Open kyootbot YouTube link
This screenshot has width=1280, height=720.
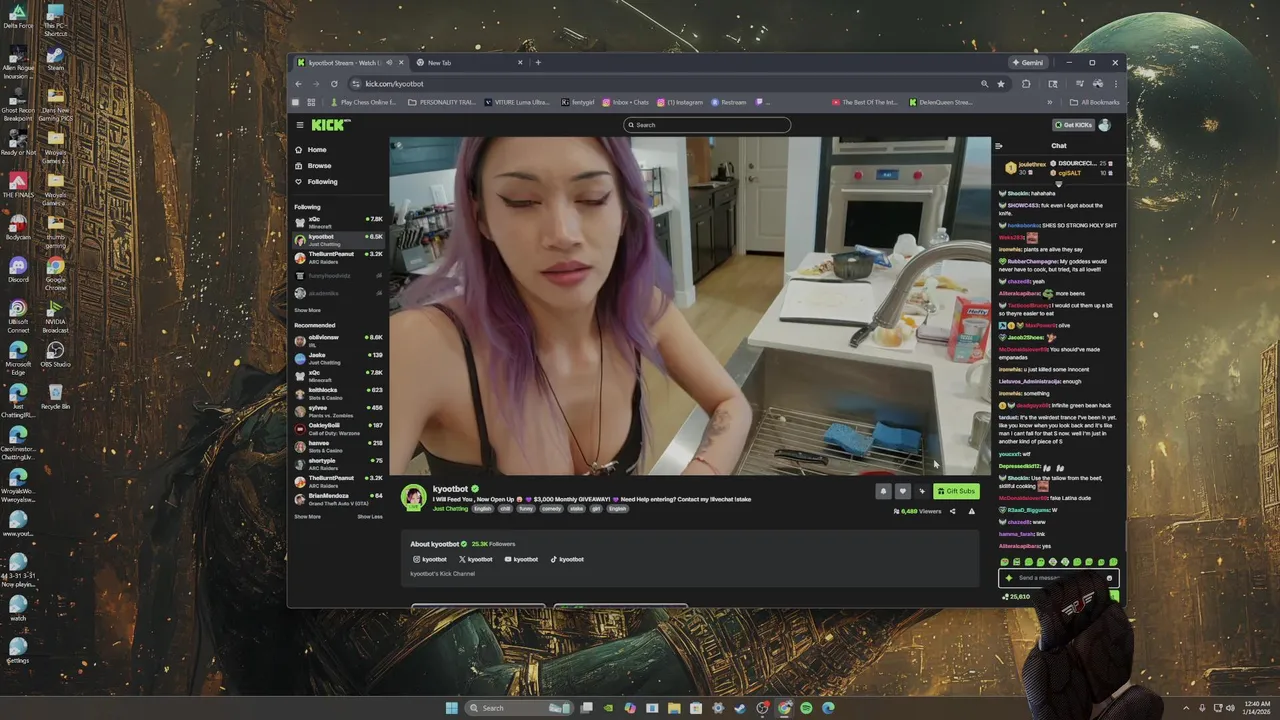coord(521,560)
